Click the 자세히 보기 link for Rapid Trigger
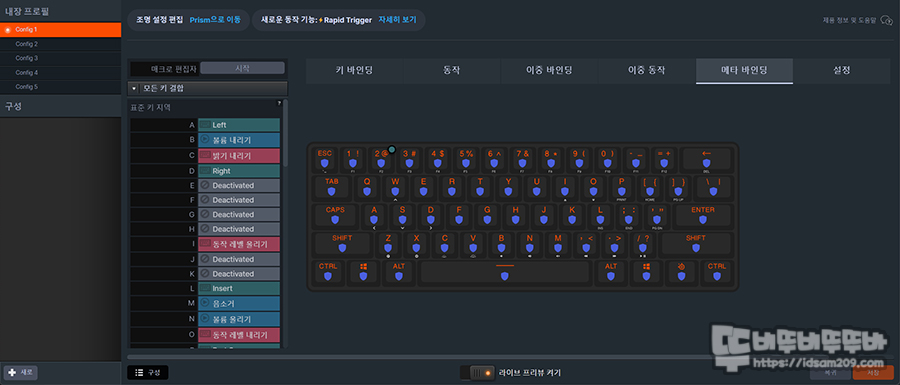The image size is (900, 385). click(397, 20)
